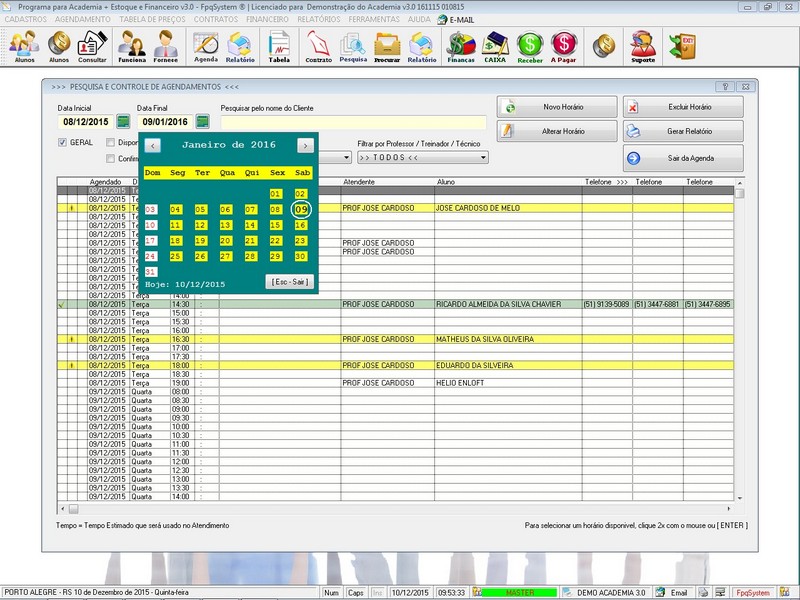Toggle the Dispon checkbox

pos(110,142)
